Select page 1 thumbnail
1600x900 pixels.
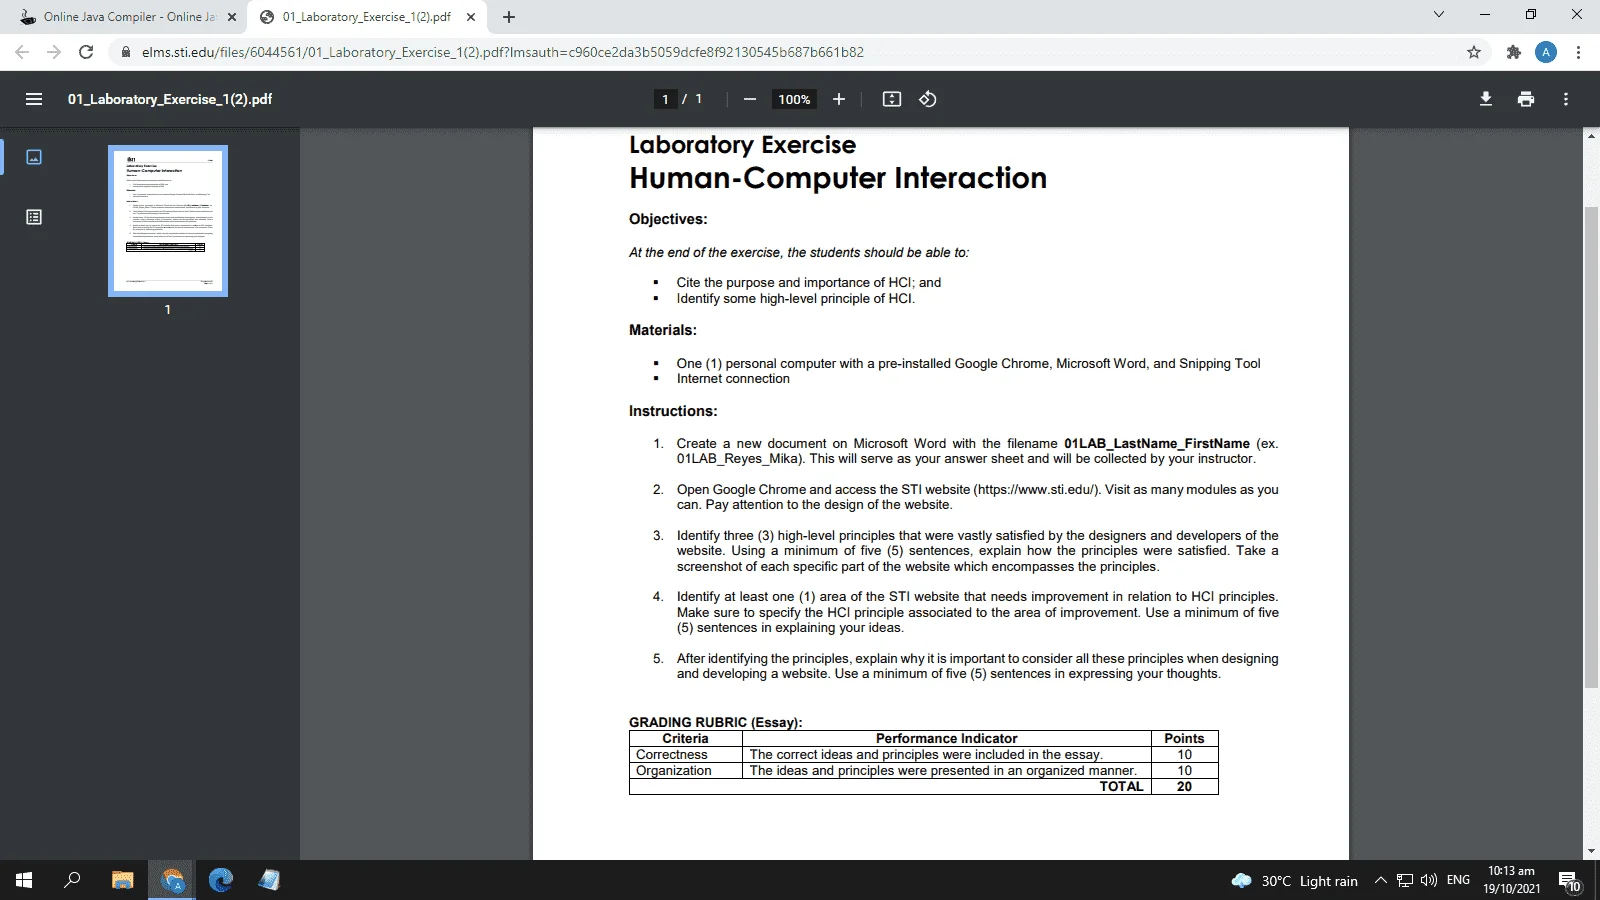[168, 221]
